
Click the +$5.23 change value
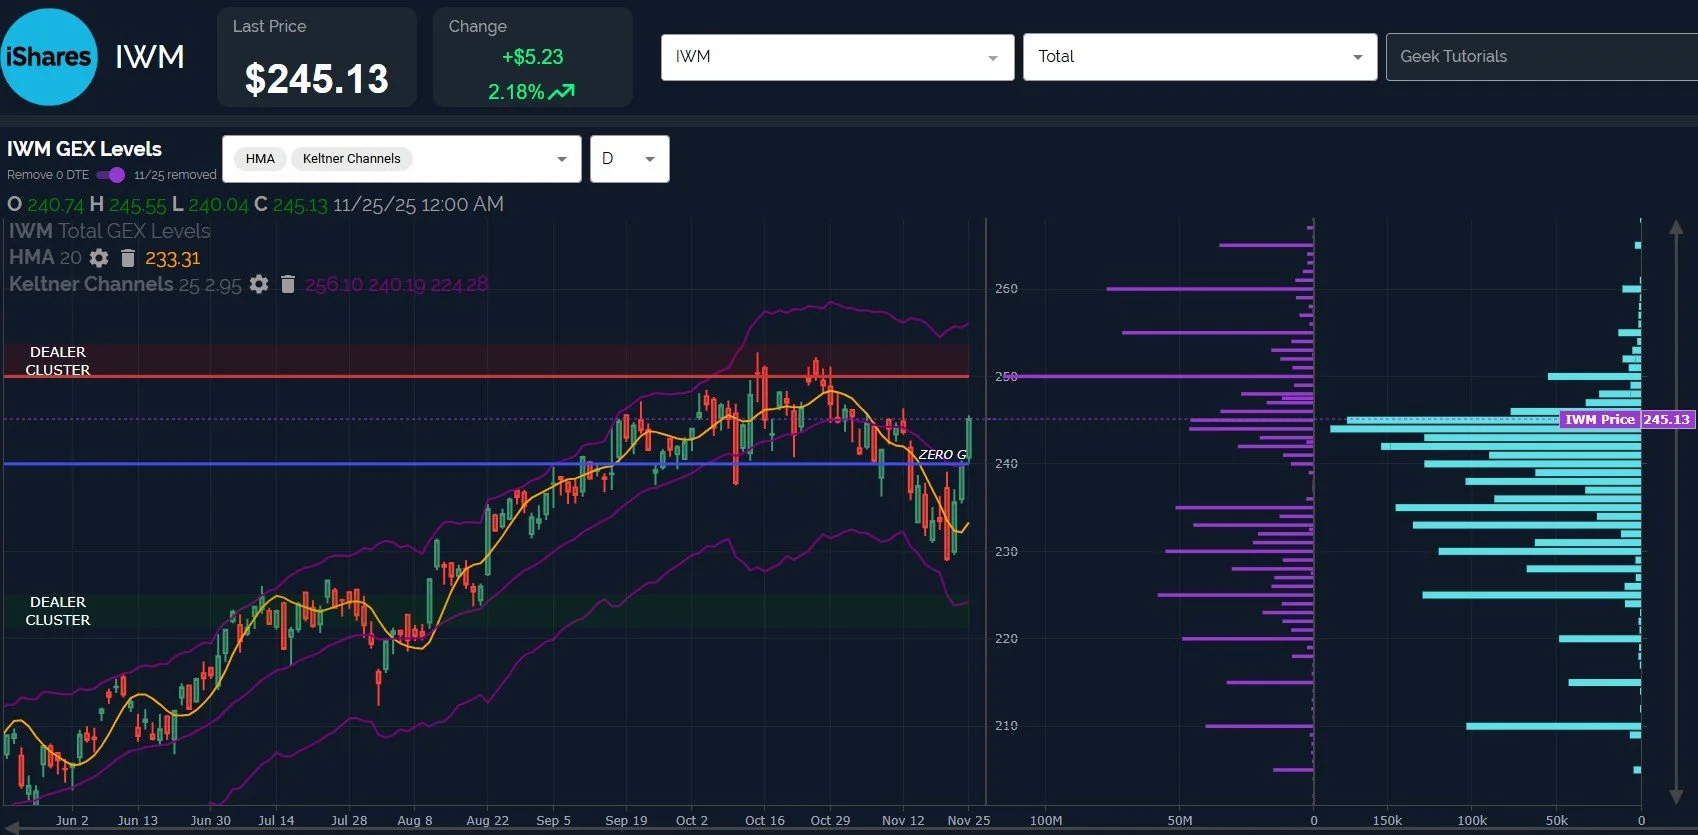533,57
